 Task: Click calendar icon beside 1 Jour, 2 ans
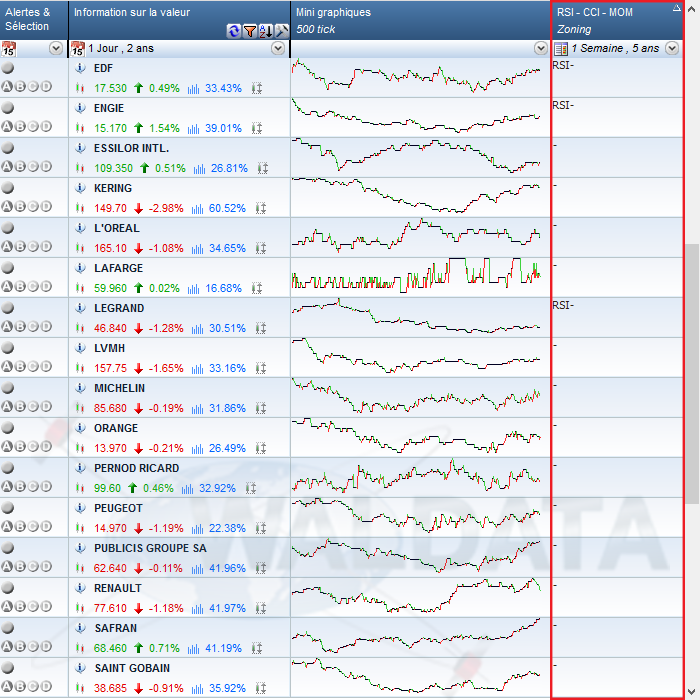(x=78, y=48)
